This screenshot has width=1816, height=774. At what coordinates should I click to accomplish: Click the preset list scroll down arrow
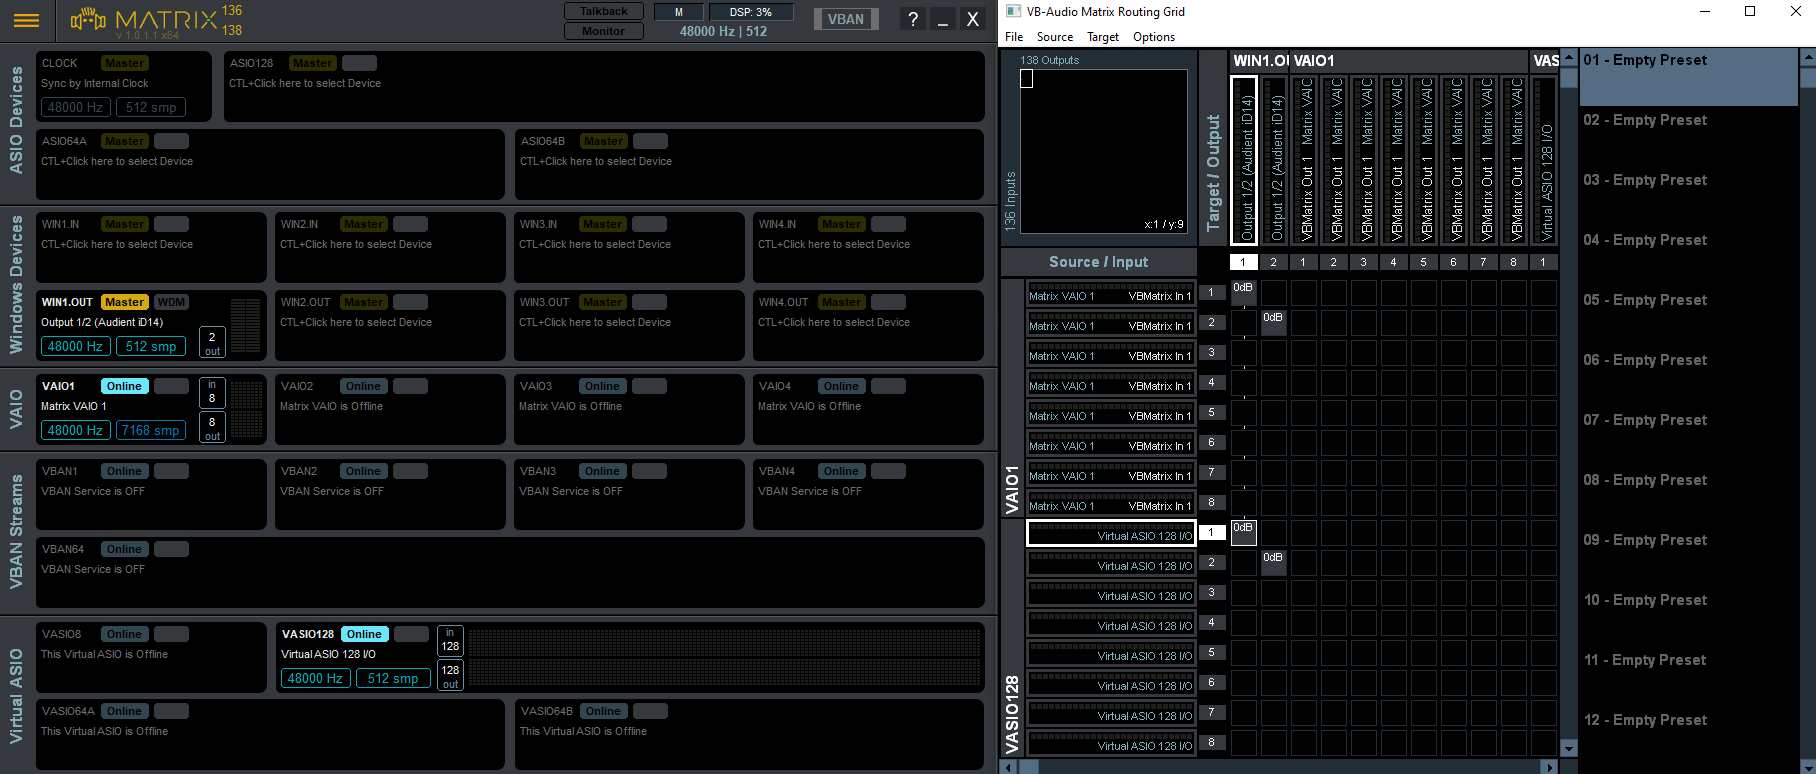point(1807,765)
